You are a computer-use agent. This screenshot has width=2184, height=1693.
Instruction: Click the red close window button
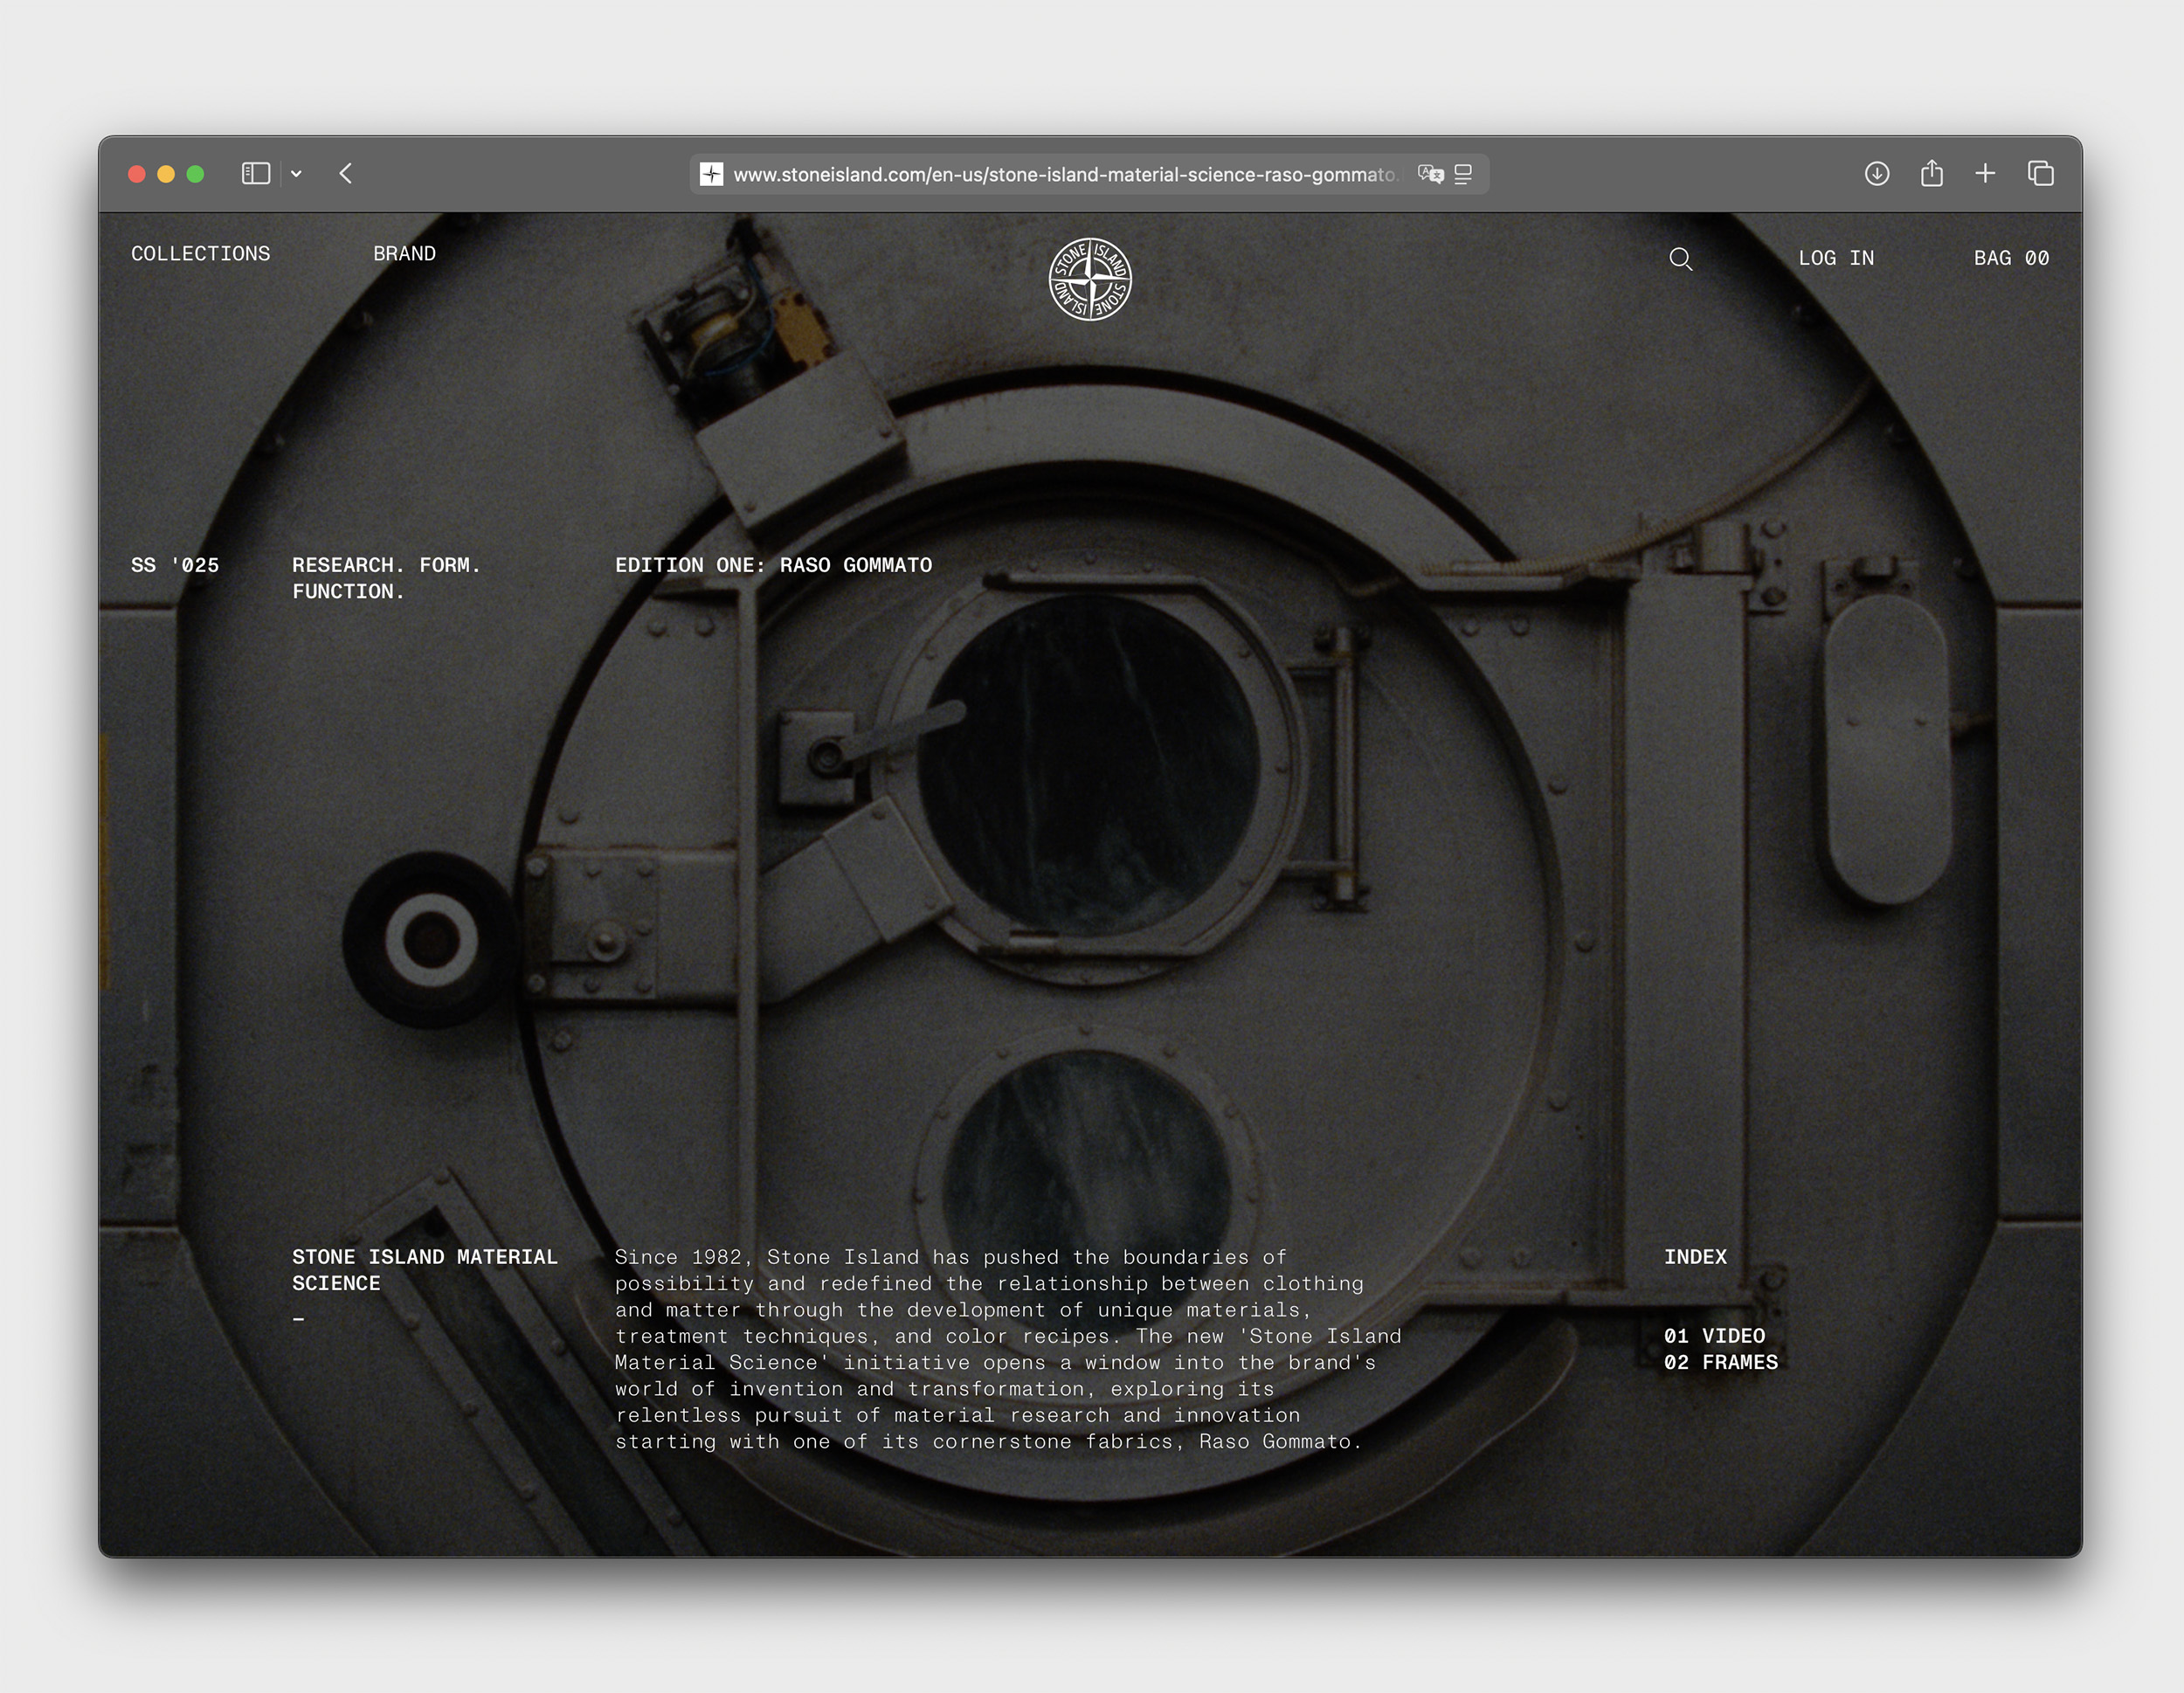click(x=137, y=174)
